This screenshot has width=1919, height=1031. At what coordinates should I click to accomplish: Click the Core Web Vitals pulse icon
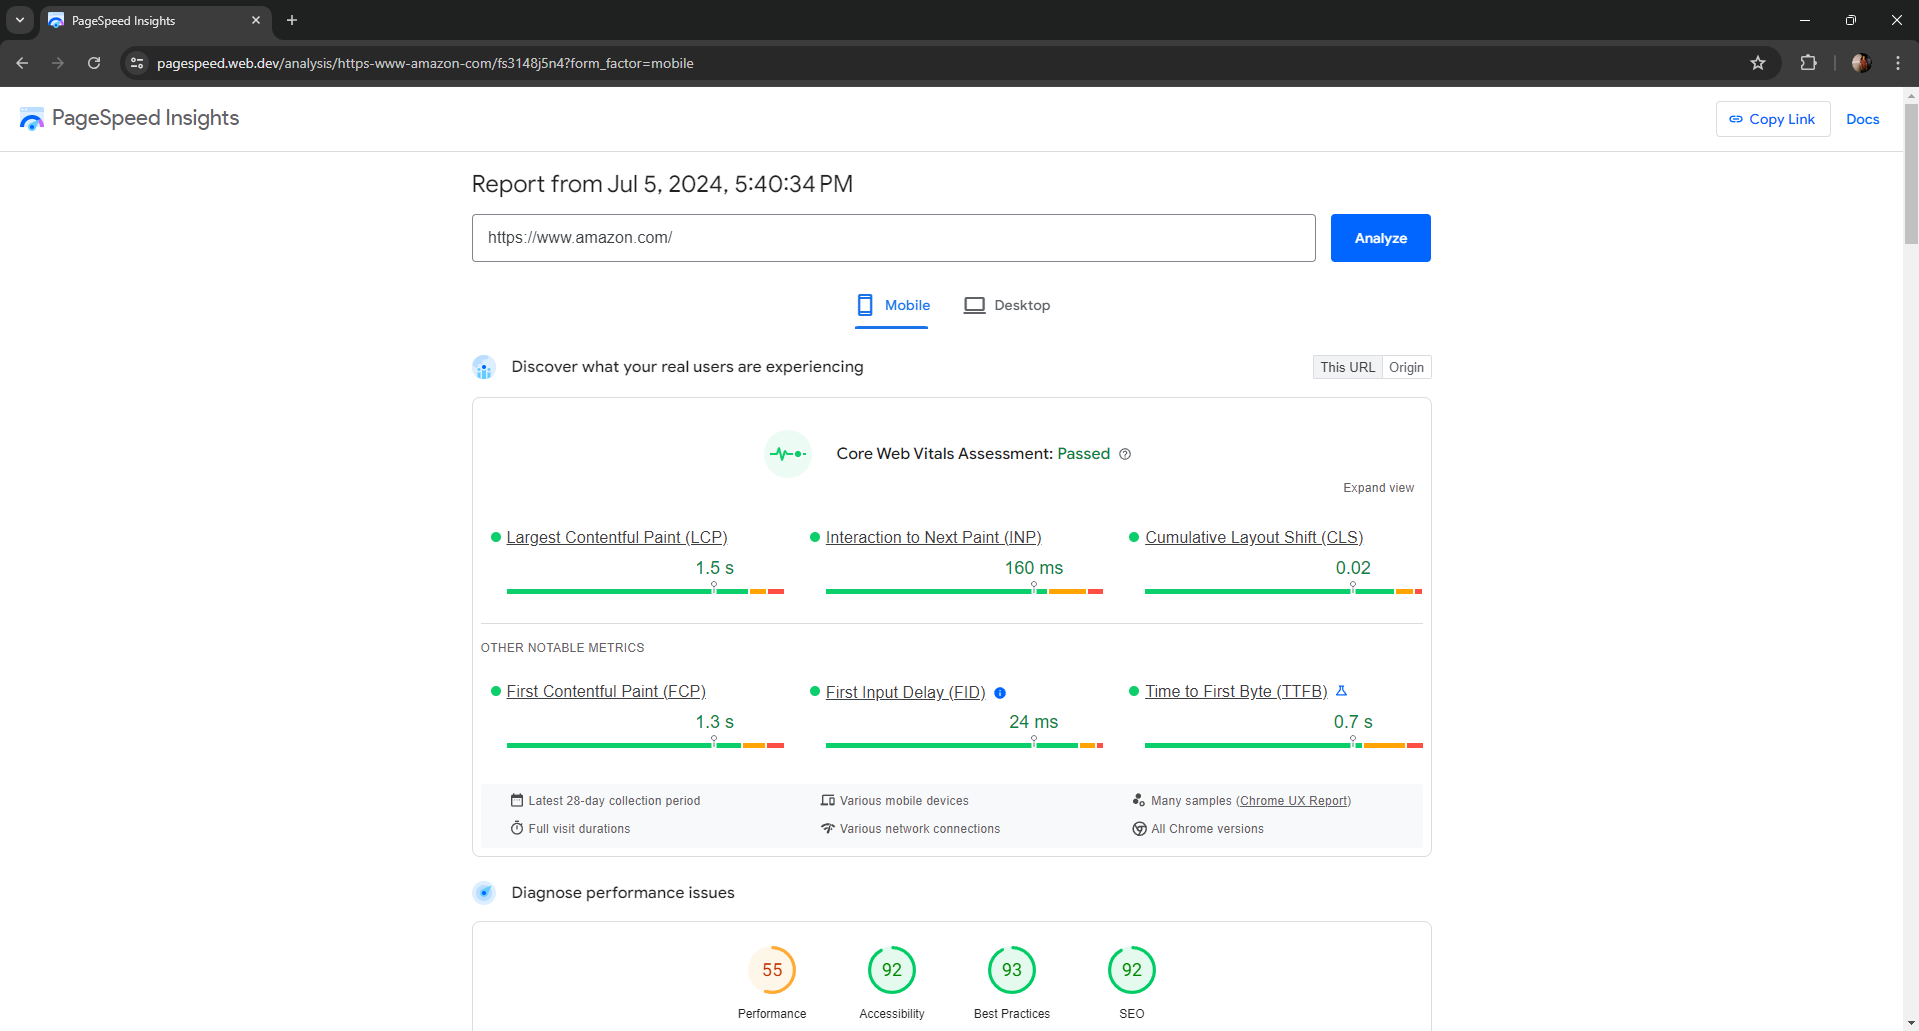coord(788,454)
